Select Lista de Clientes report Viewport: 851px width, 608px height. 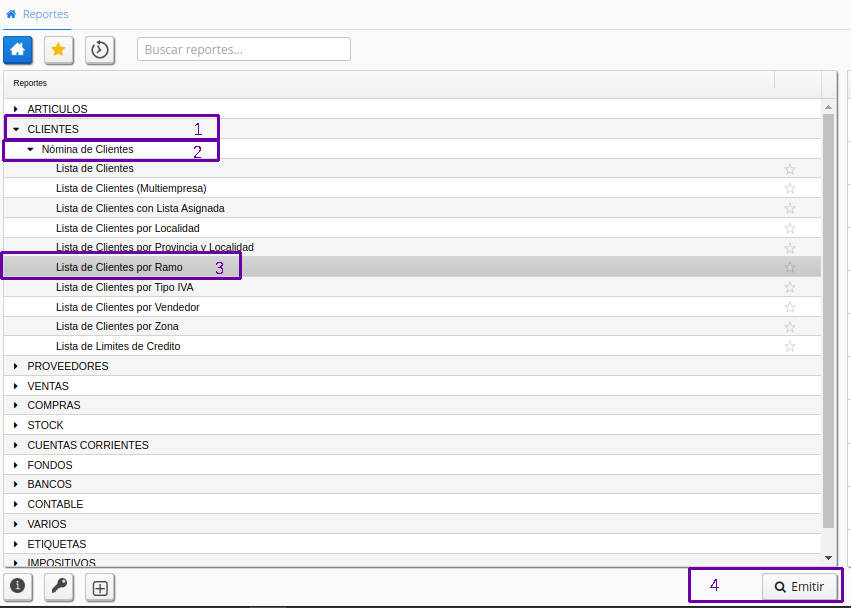click(x=94, y=168)
